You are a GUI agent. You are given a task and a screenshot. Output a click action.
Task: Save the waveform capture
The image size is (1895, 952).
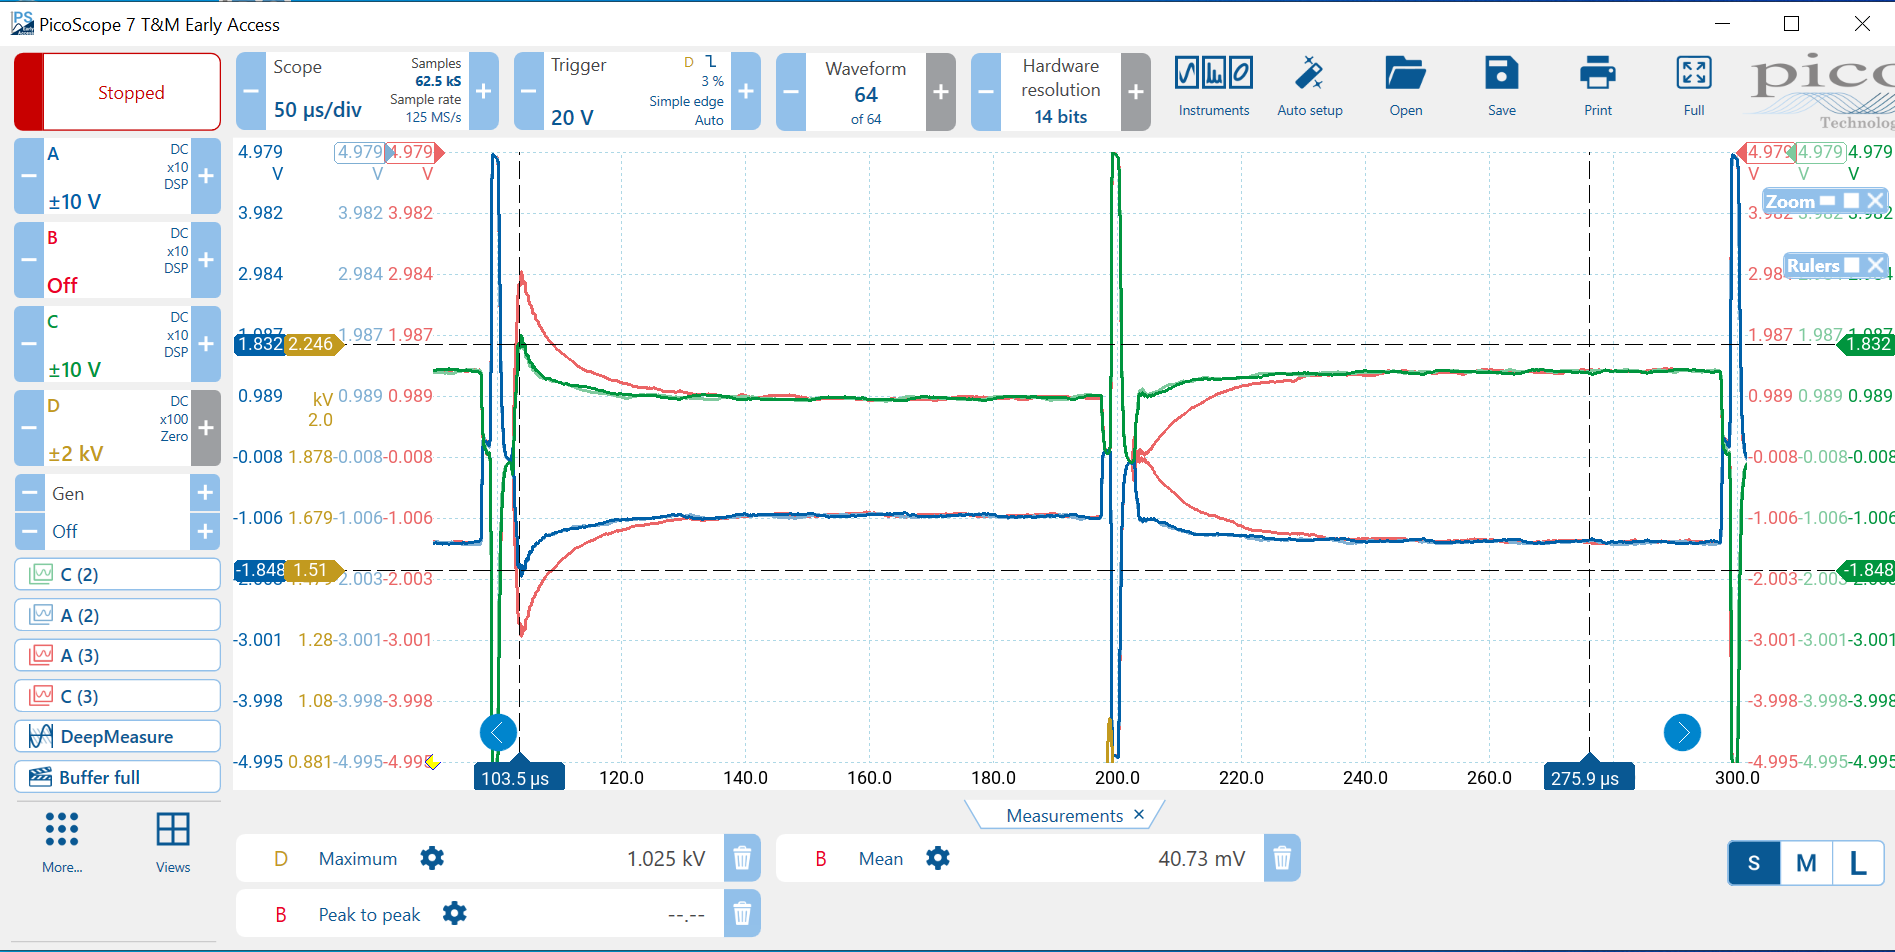point(1501,87)
